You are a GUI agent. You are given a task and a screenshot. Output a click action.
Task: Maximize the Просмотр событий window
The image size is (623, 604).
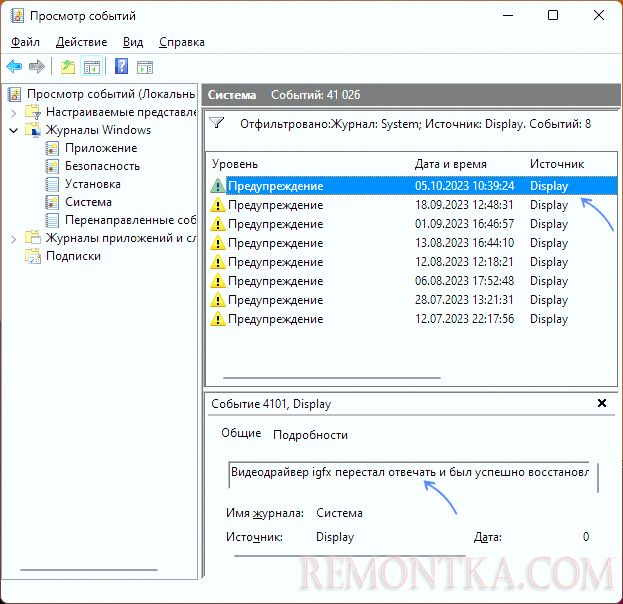pos(553,15)
